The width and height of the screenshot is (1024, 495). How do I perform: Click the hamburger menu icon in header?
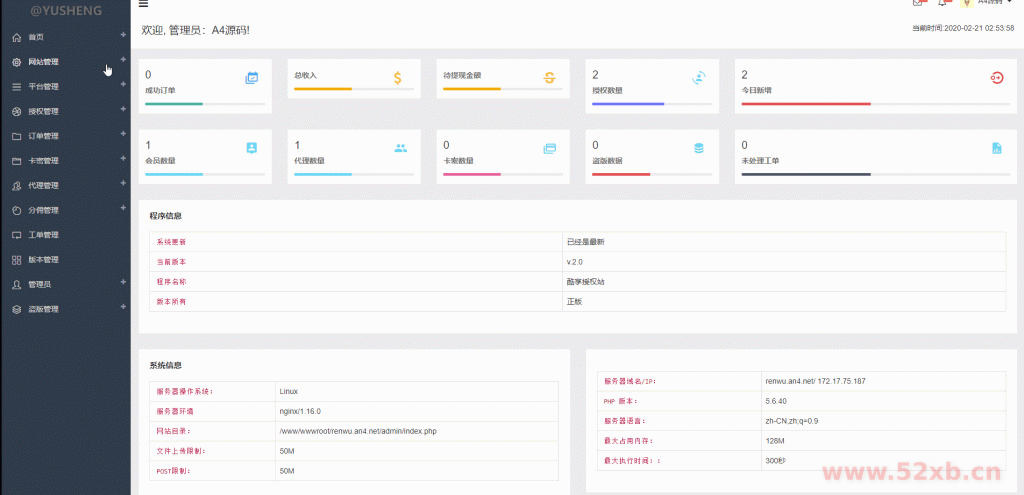pyautogui.click(x=144, y=5)
